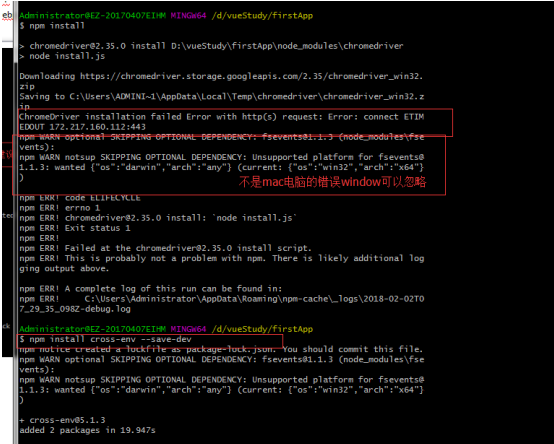Click the "$ npm install" command at the top
This screenshot has width=554, height=444.
(52, 26)
